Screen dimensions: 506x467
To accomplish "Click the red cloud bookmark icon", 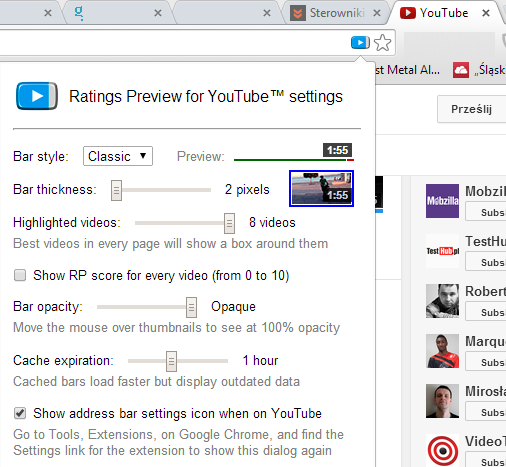I will point(461,70).
